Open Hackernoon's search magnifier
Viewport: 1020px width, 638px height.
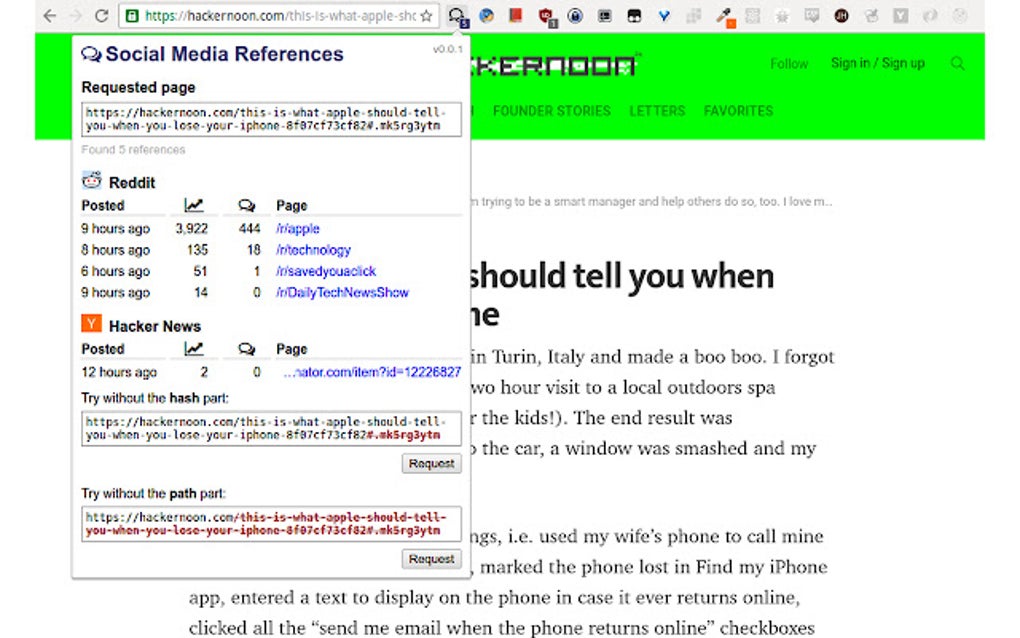click(x=958, y=63)
